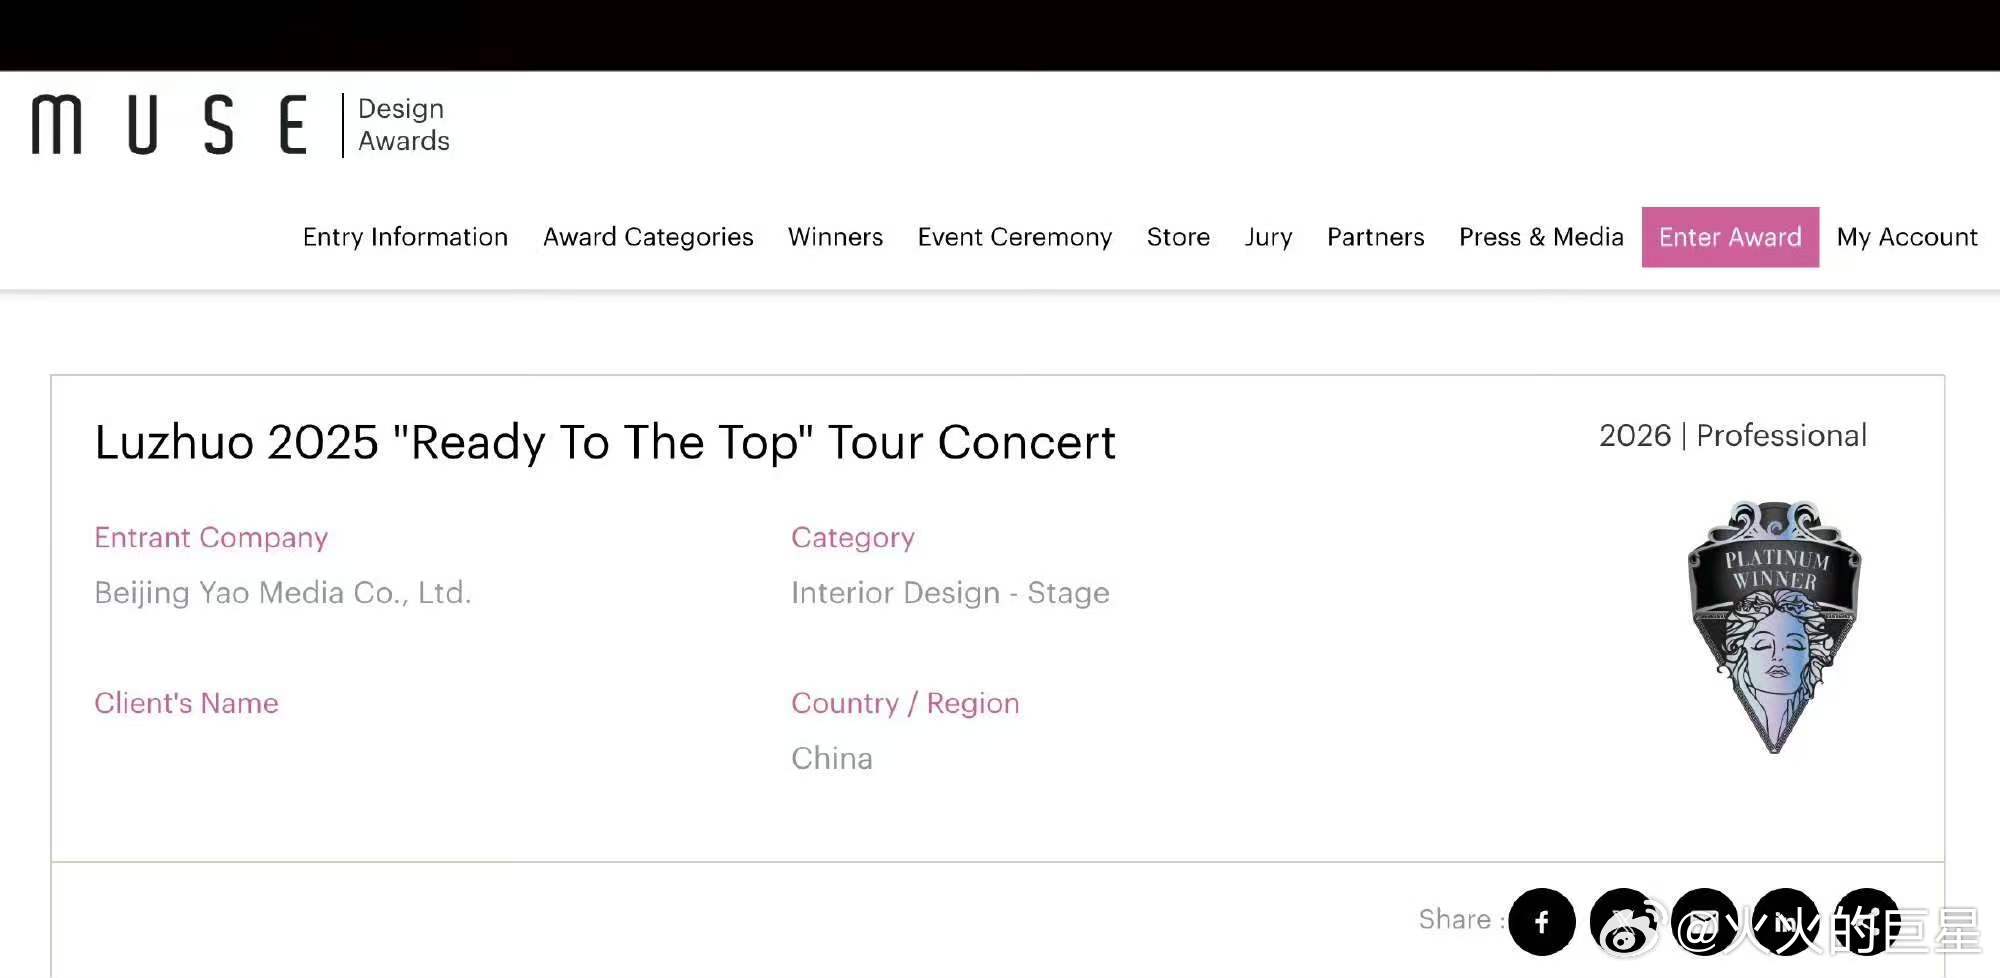Open My Account
Viewport: 2000px width, 978px height.
point(1907,237)
